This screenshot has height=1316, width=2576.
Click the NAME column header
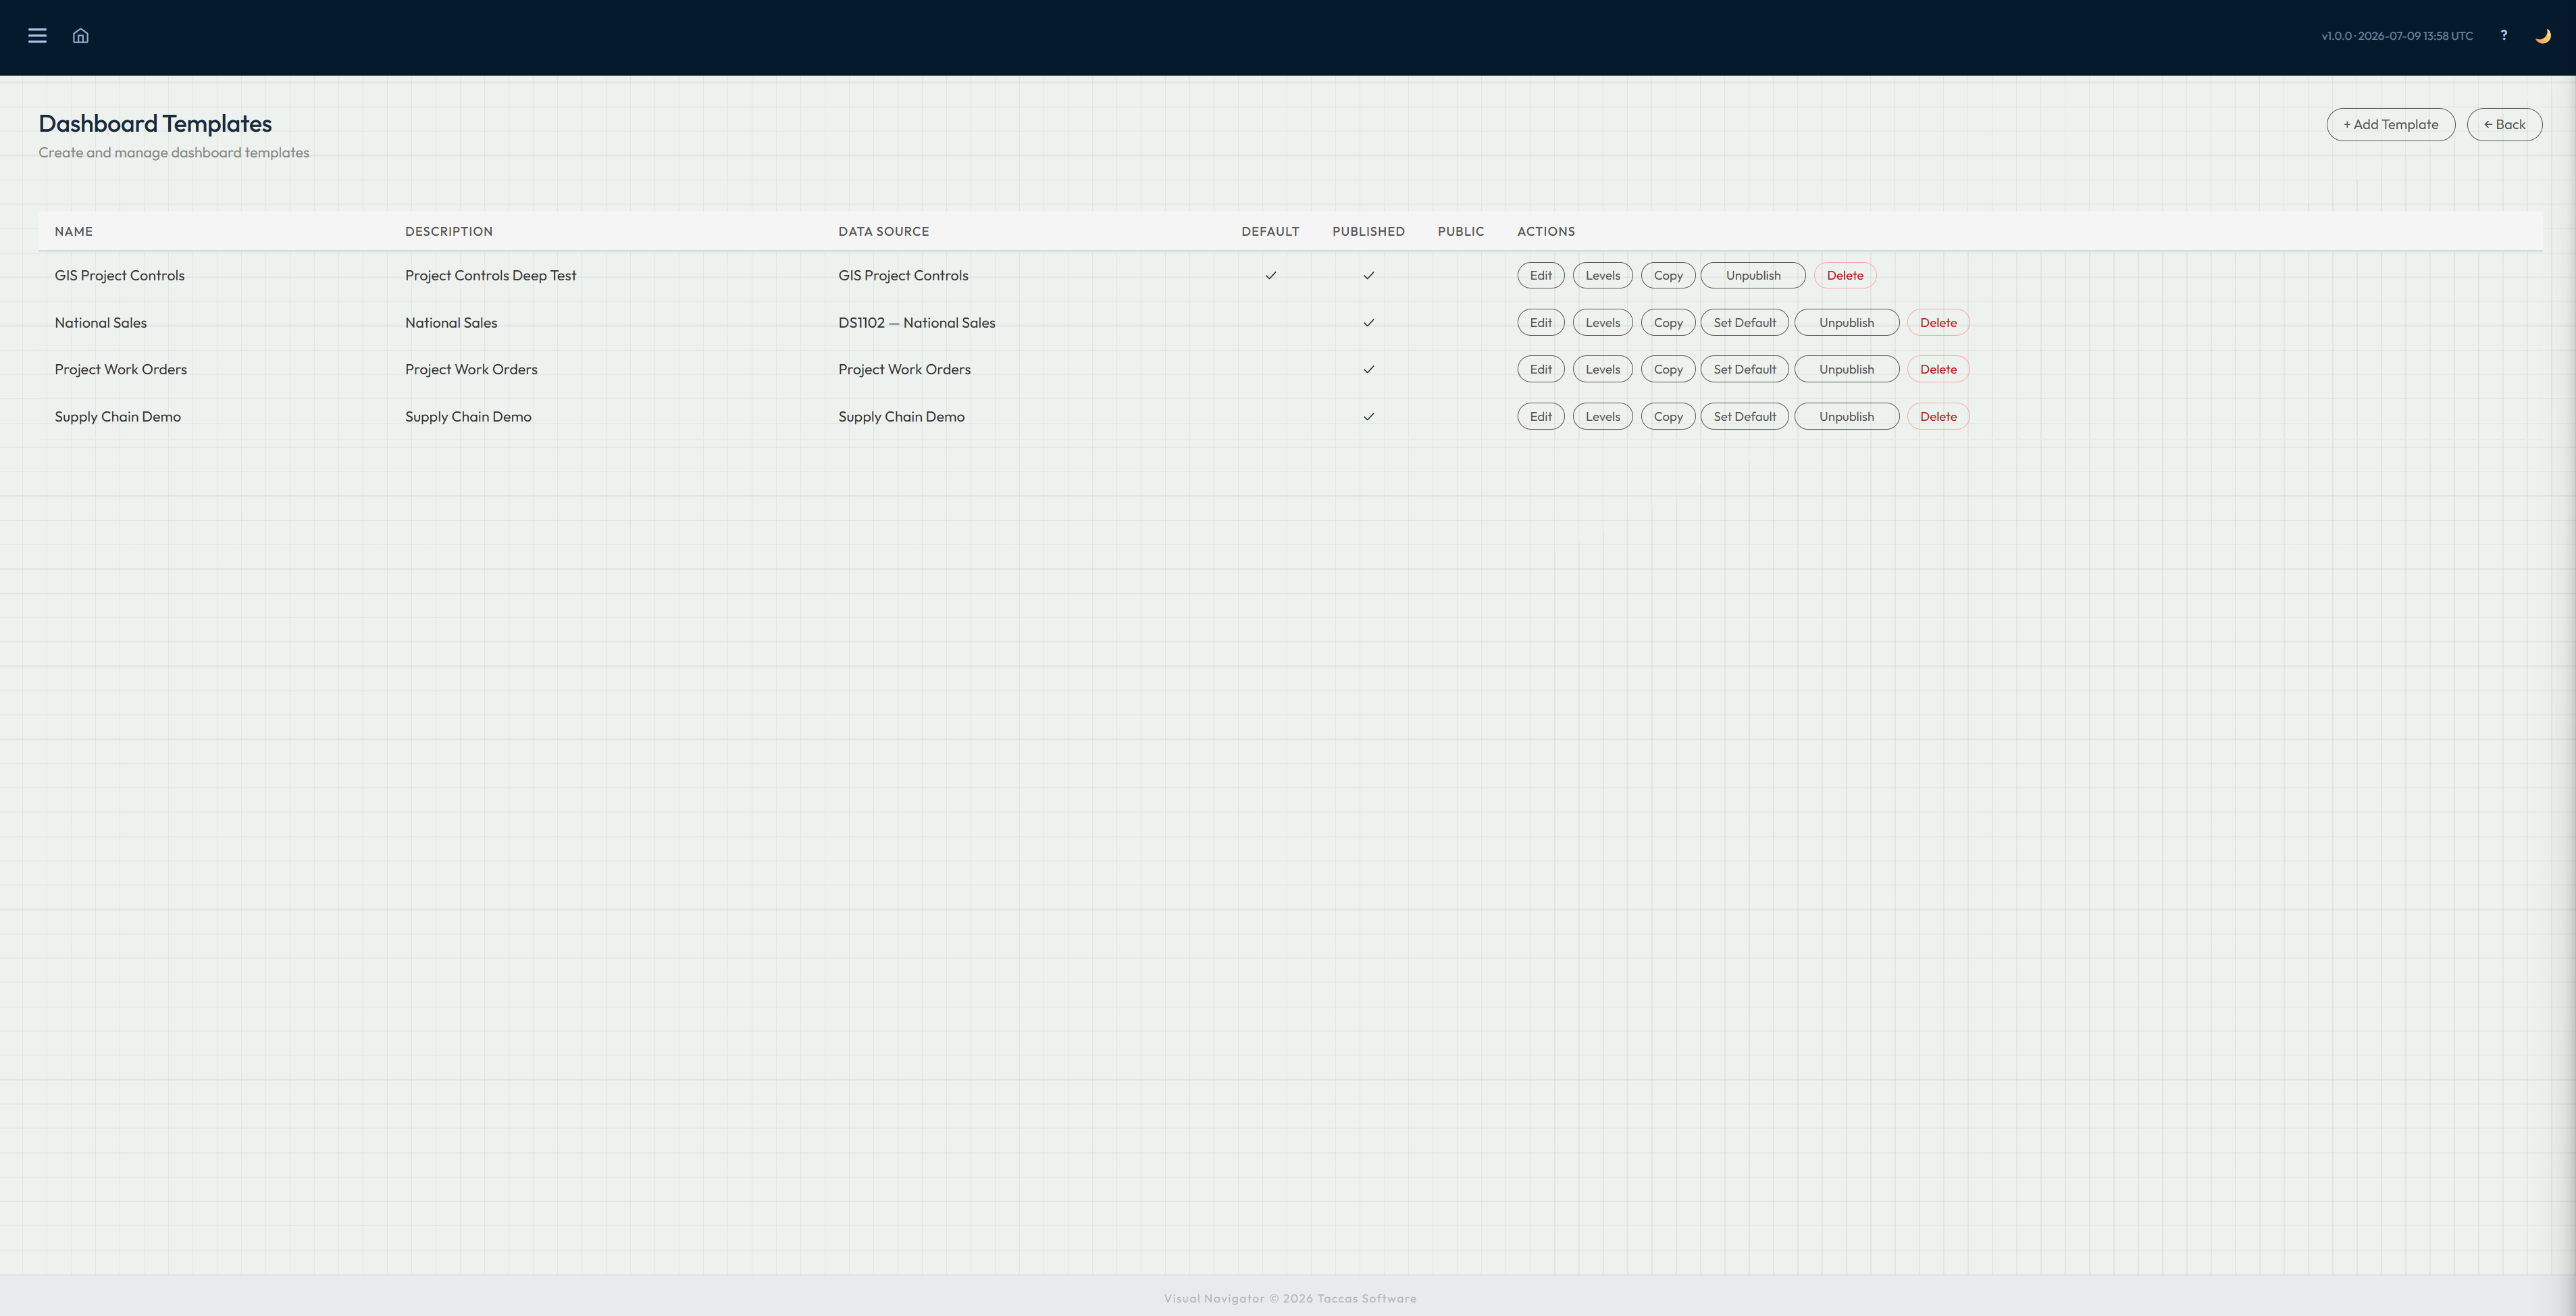pos(73,232)
